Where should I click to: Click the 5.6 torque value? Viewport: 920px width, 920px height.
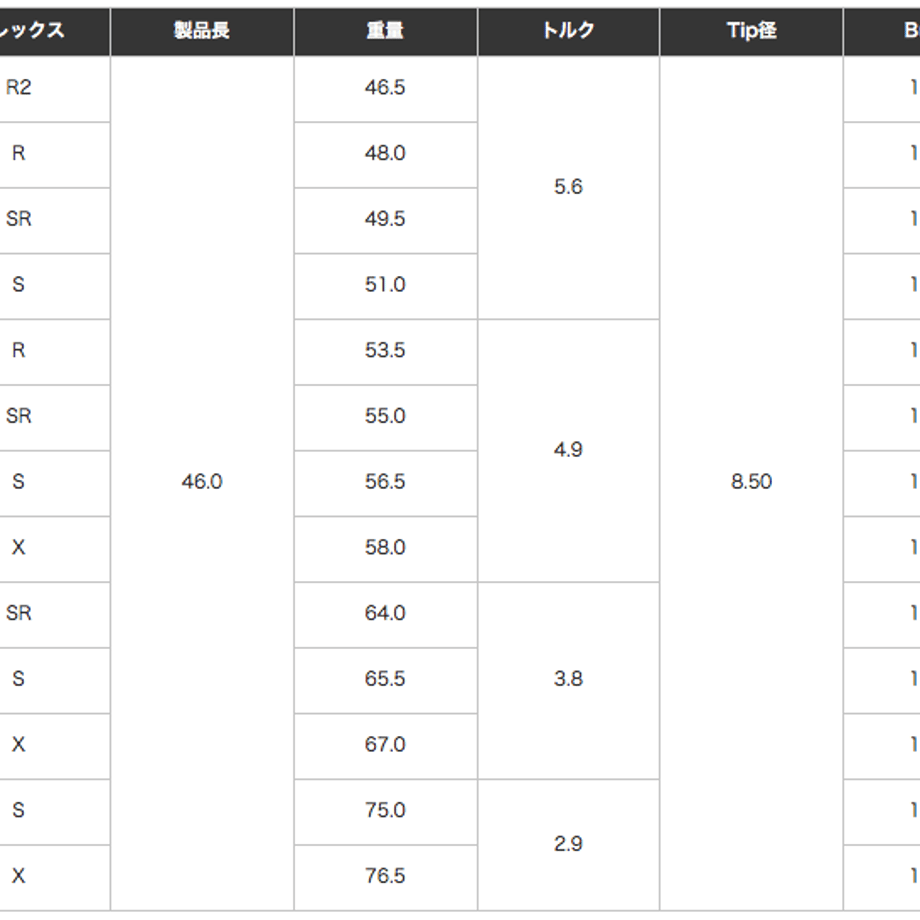569,188
